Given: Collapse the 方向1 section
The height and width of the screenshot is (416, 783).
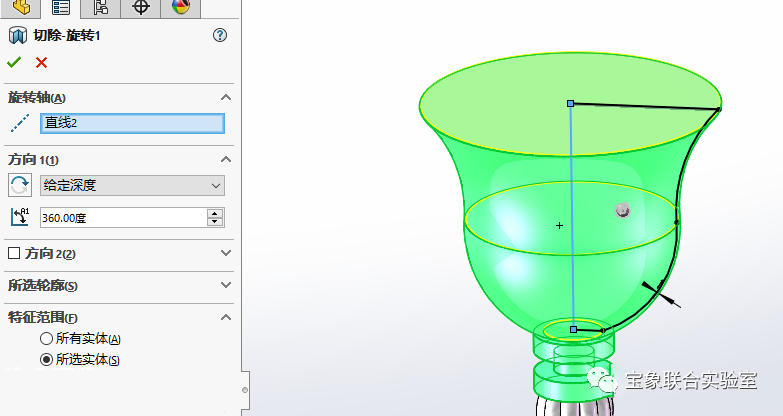Looking at the screenshot, I should 226,159.
